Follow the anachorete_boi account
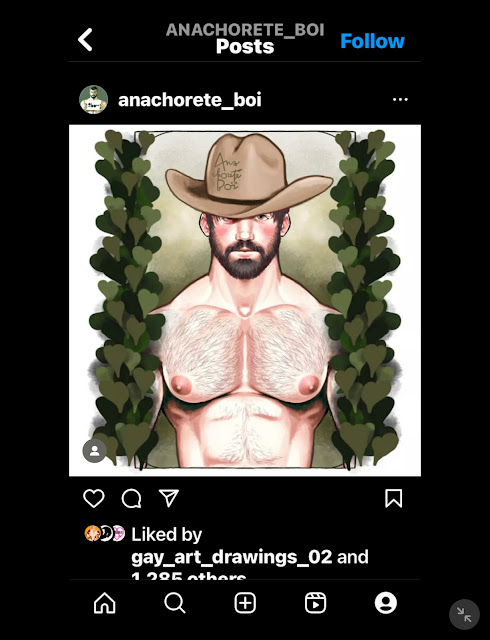This screenshot has height=640, width=490. click(372, 41)
